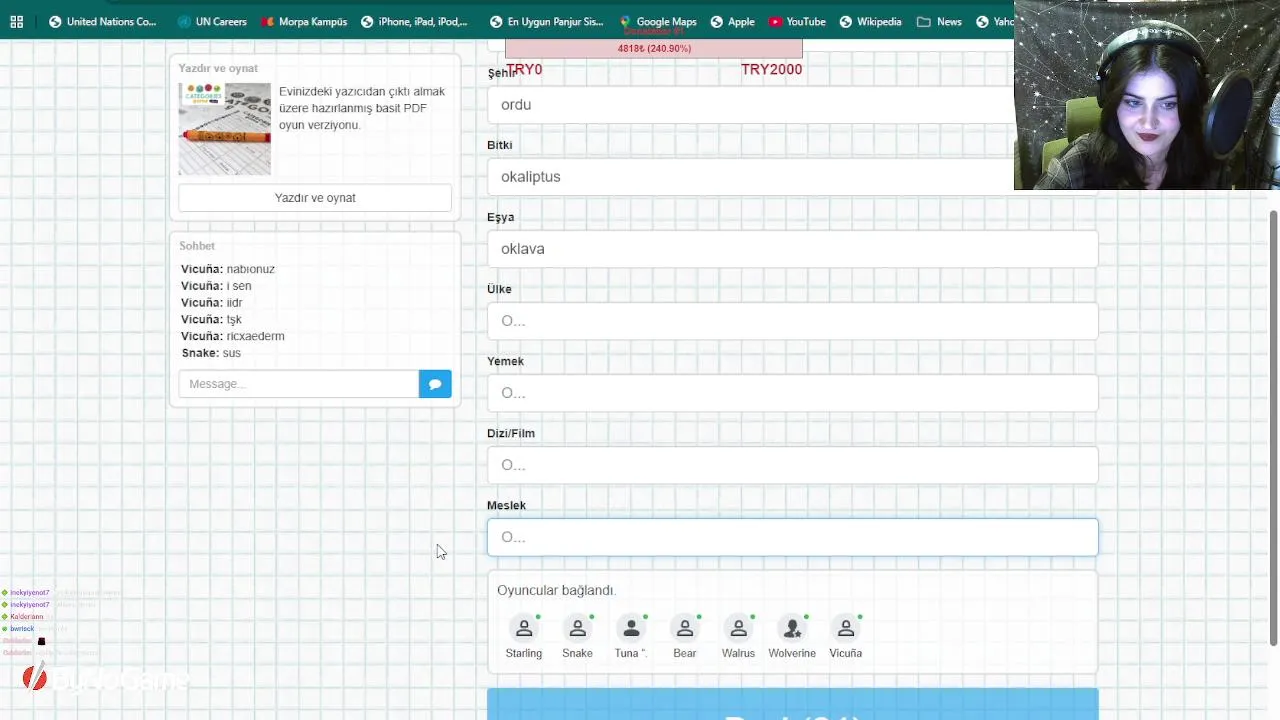Viewport: 1280px width, 720px height.
Task: Send the chat message with blue icon
Action: pyautogui.click(x=435, y=384)
